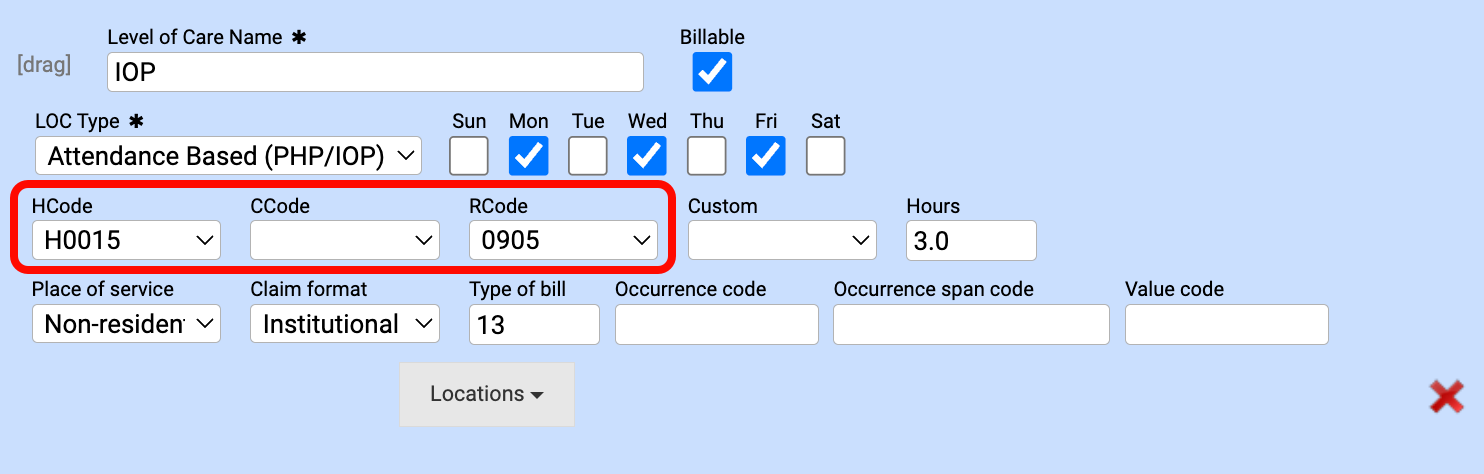Click the [drag] handle
Screen dimensions: 1484x474
point(44,66)
